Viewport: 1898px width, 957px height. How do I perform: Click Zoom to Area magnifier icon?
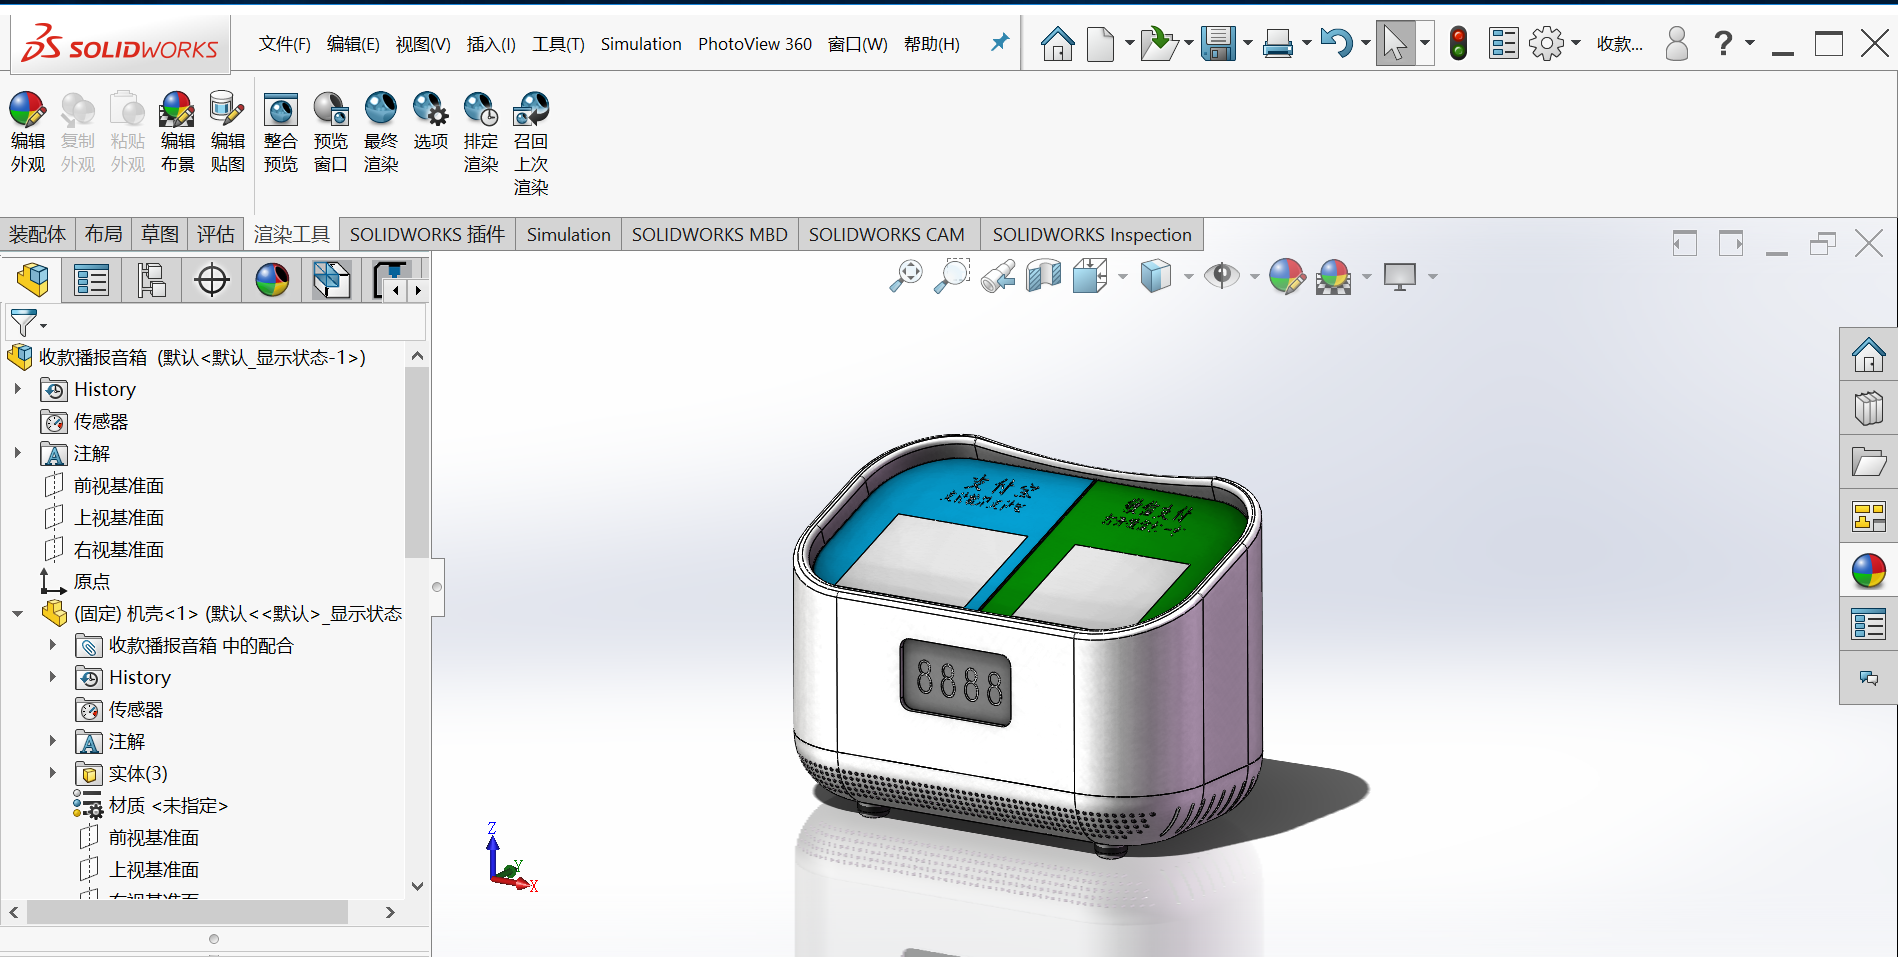(x=952, y=276)
